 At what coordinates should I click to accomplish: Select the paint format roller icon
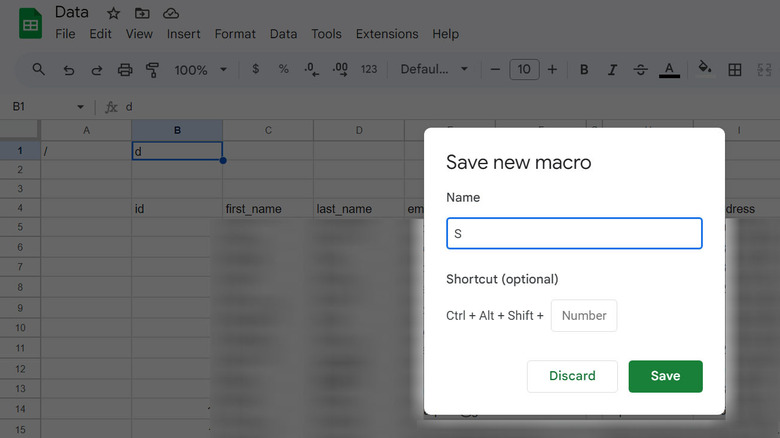click(153, 70)
